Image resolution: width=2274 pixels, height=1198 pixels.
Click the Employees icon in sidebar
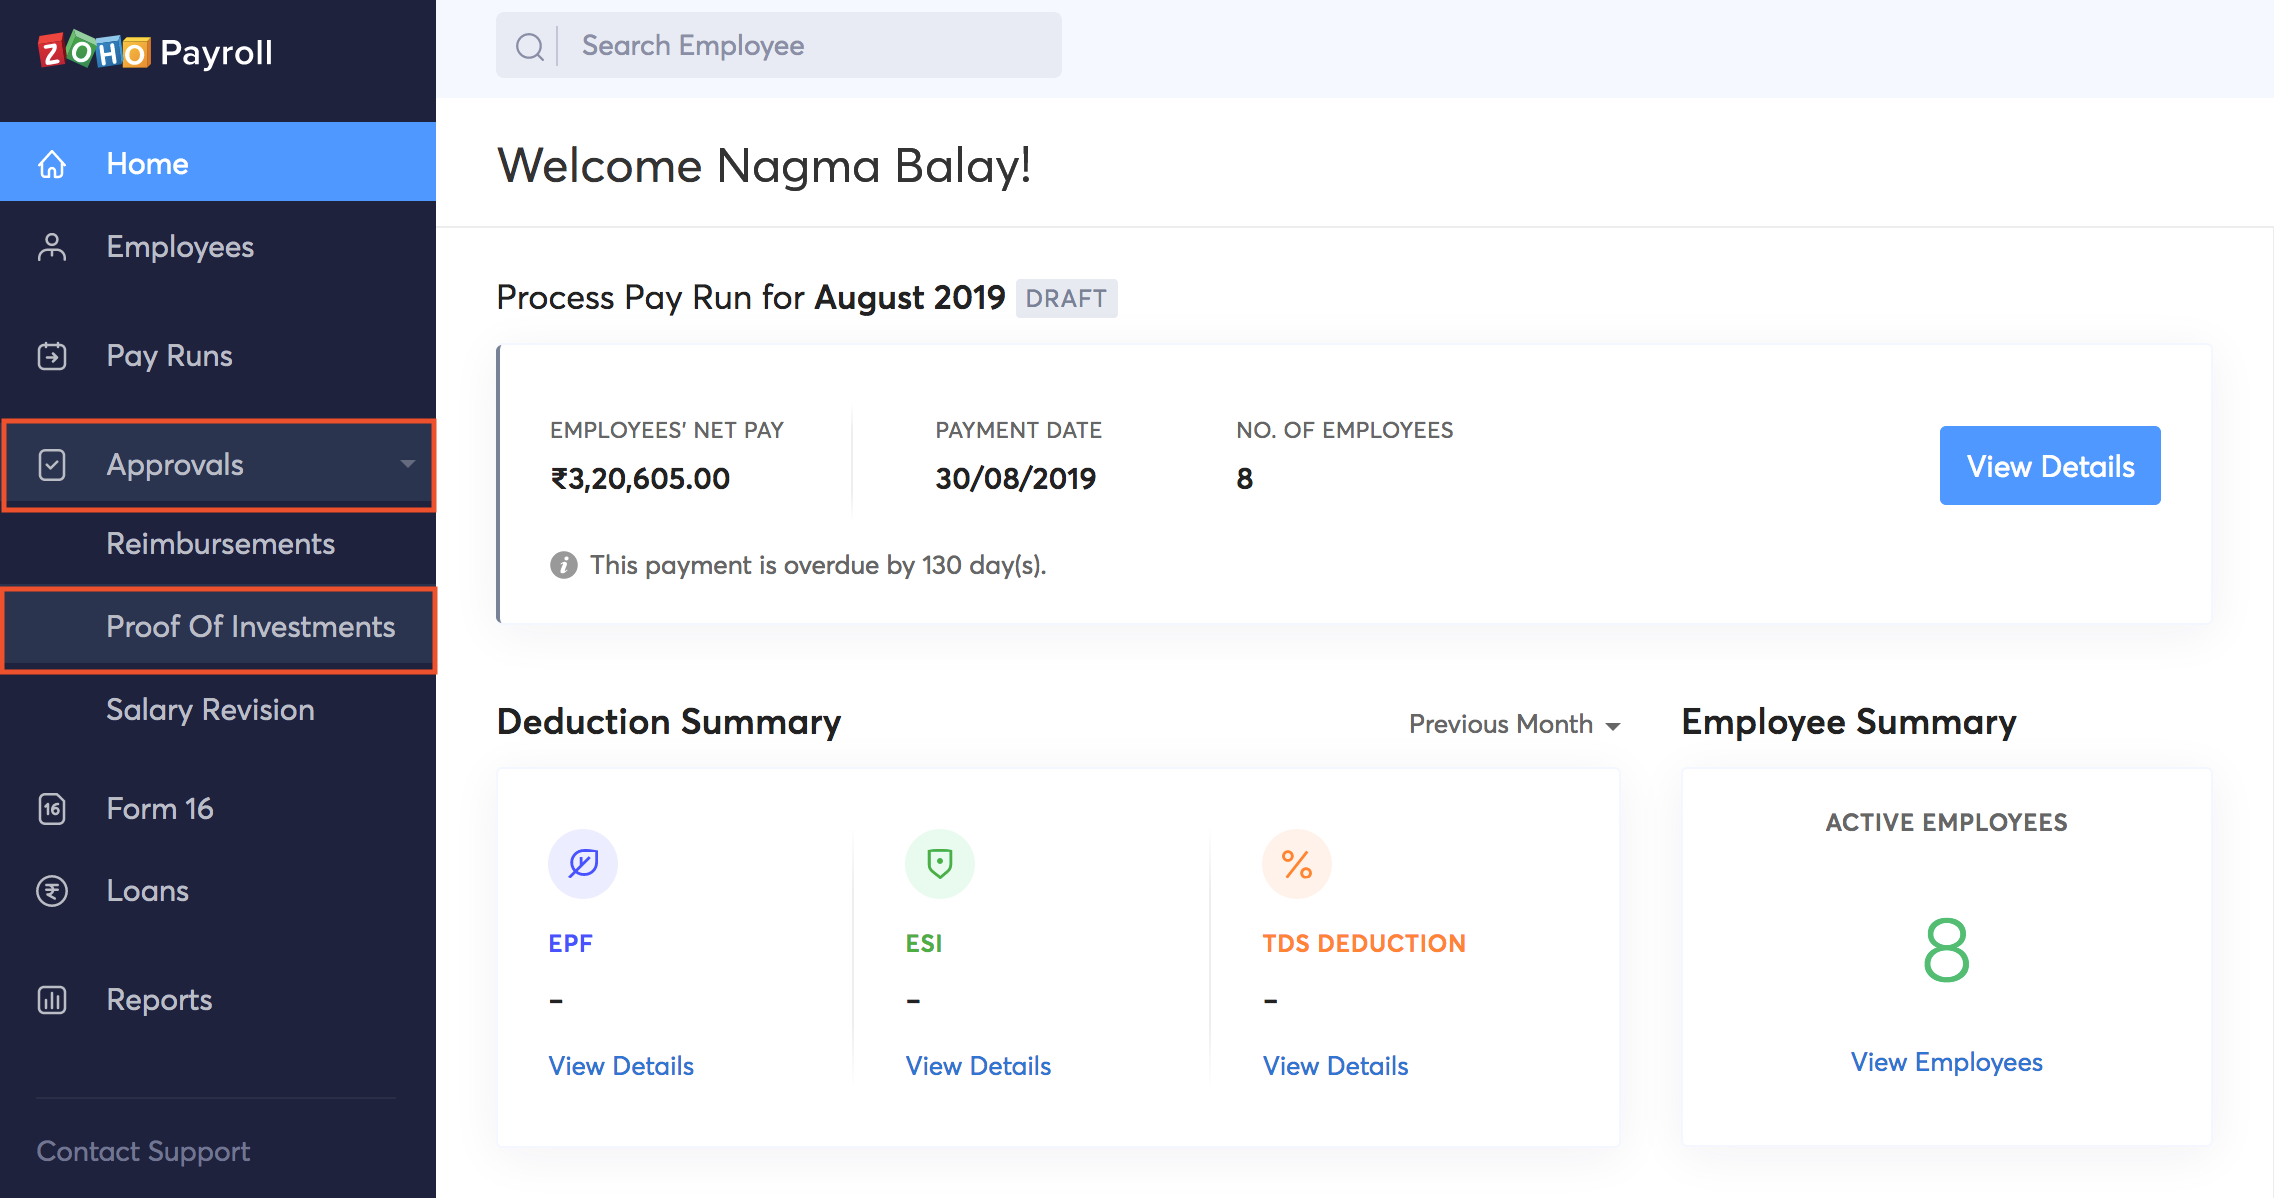point(51,247)
